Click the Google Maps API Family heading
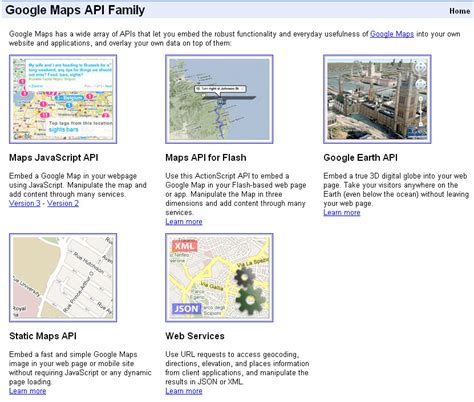Screen dimensions: 474x402 [x=75, y=10]
